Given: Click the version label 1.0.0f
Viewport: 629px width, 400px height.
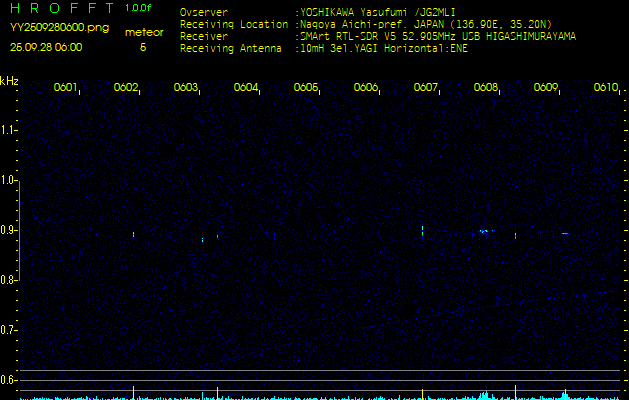Looking at the screenshot, I should [x=138, y=8].
